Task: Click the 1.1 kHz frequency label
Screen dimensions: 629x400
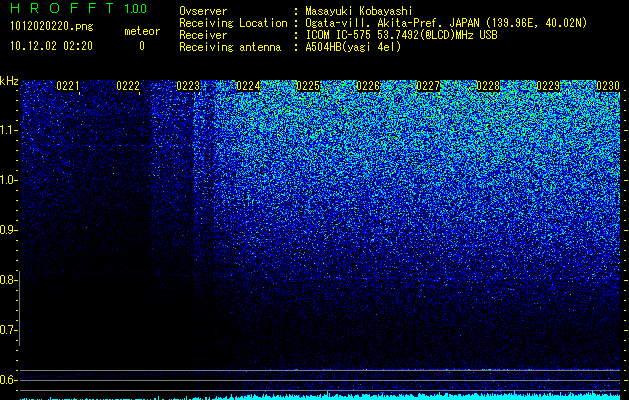Action: click(x=7, y=130)
